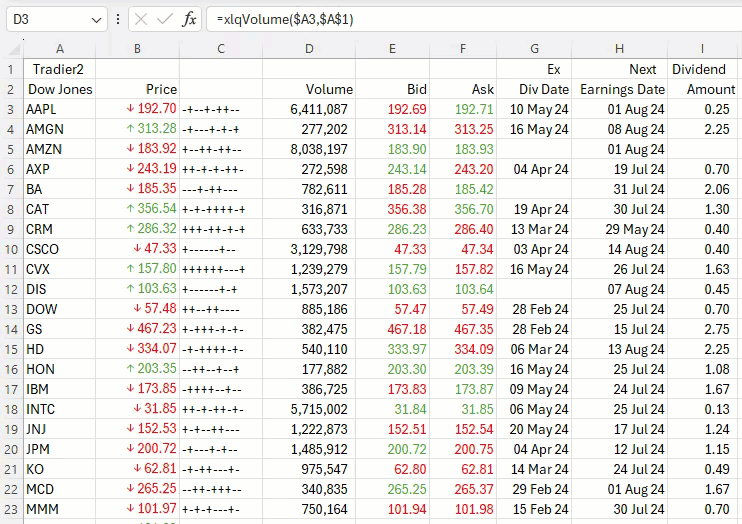
Task: Click the formula bar options dots handle
Action: click(x=118, y=19)
